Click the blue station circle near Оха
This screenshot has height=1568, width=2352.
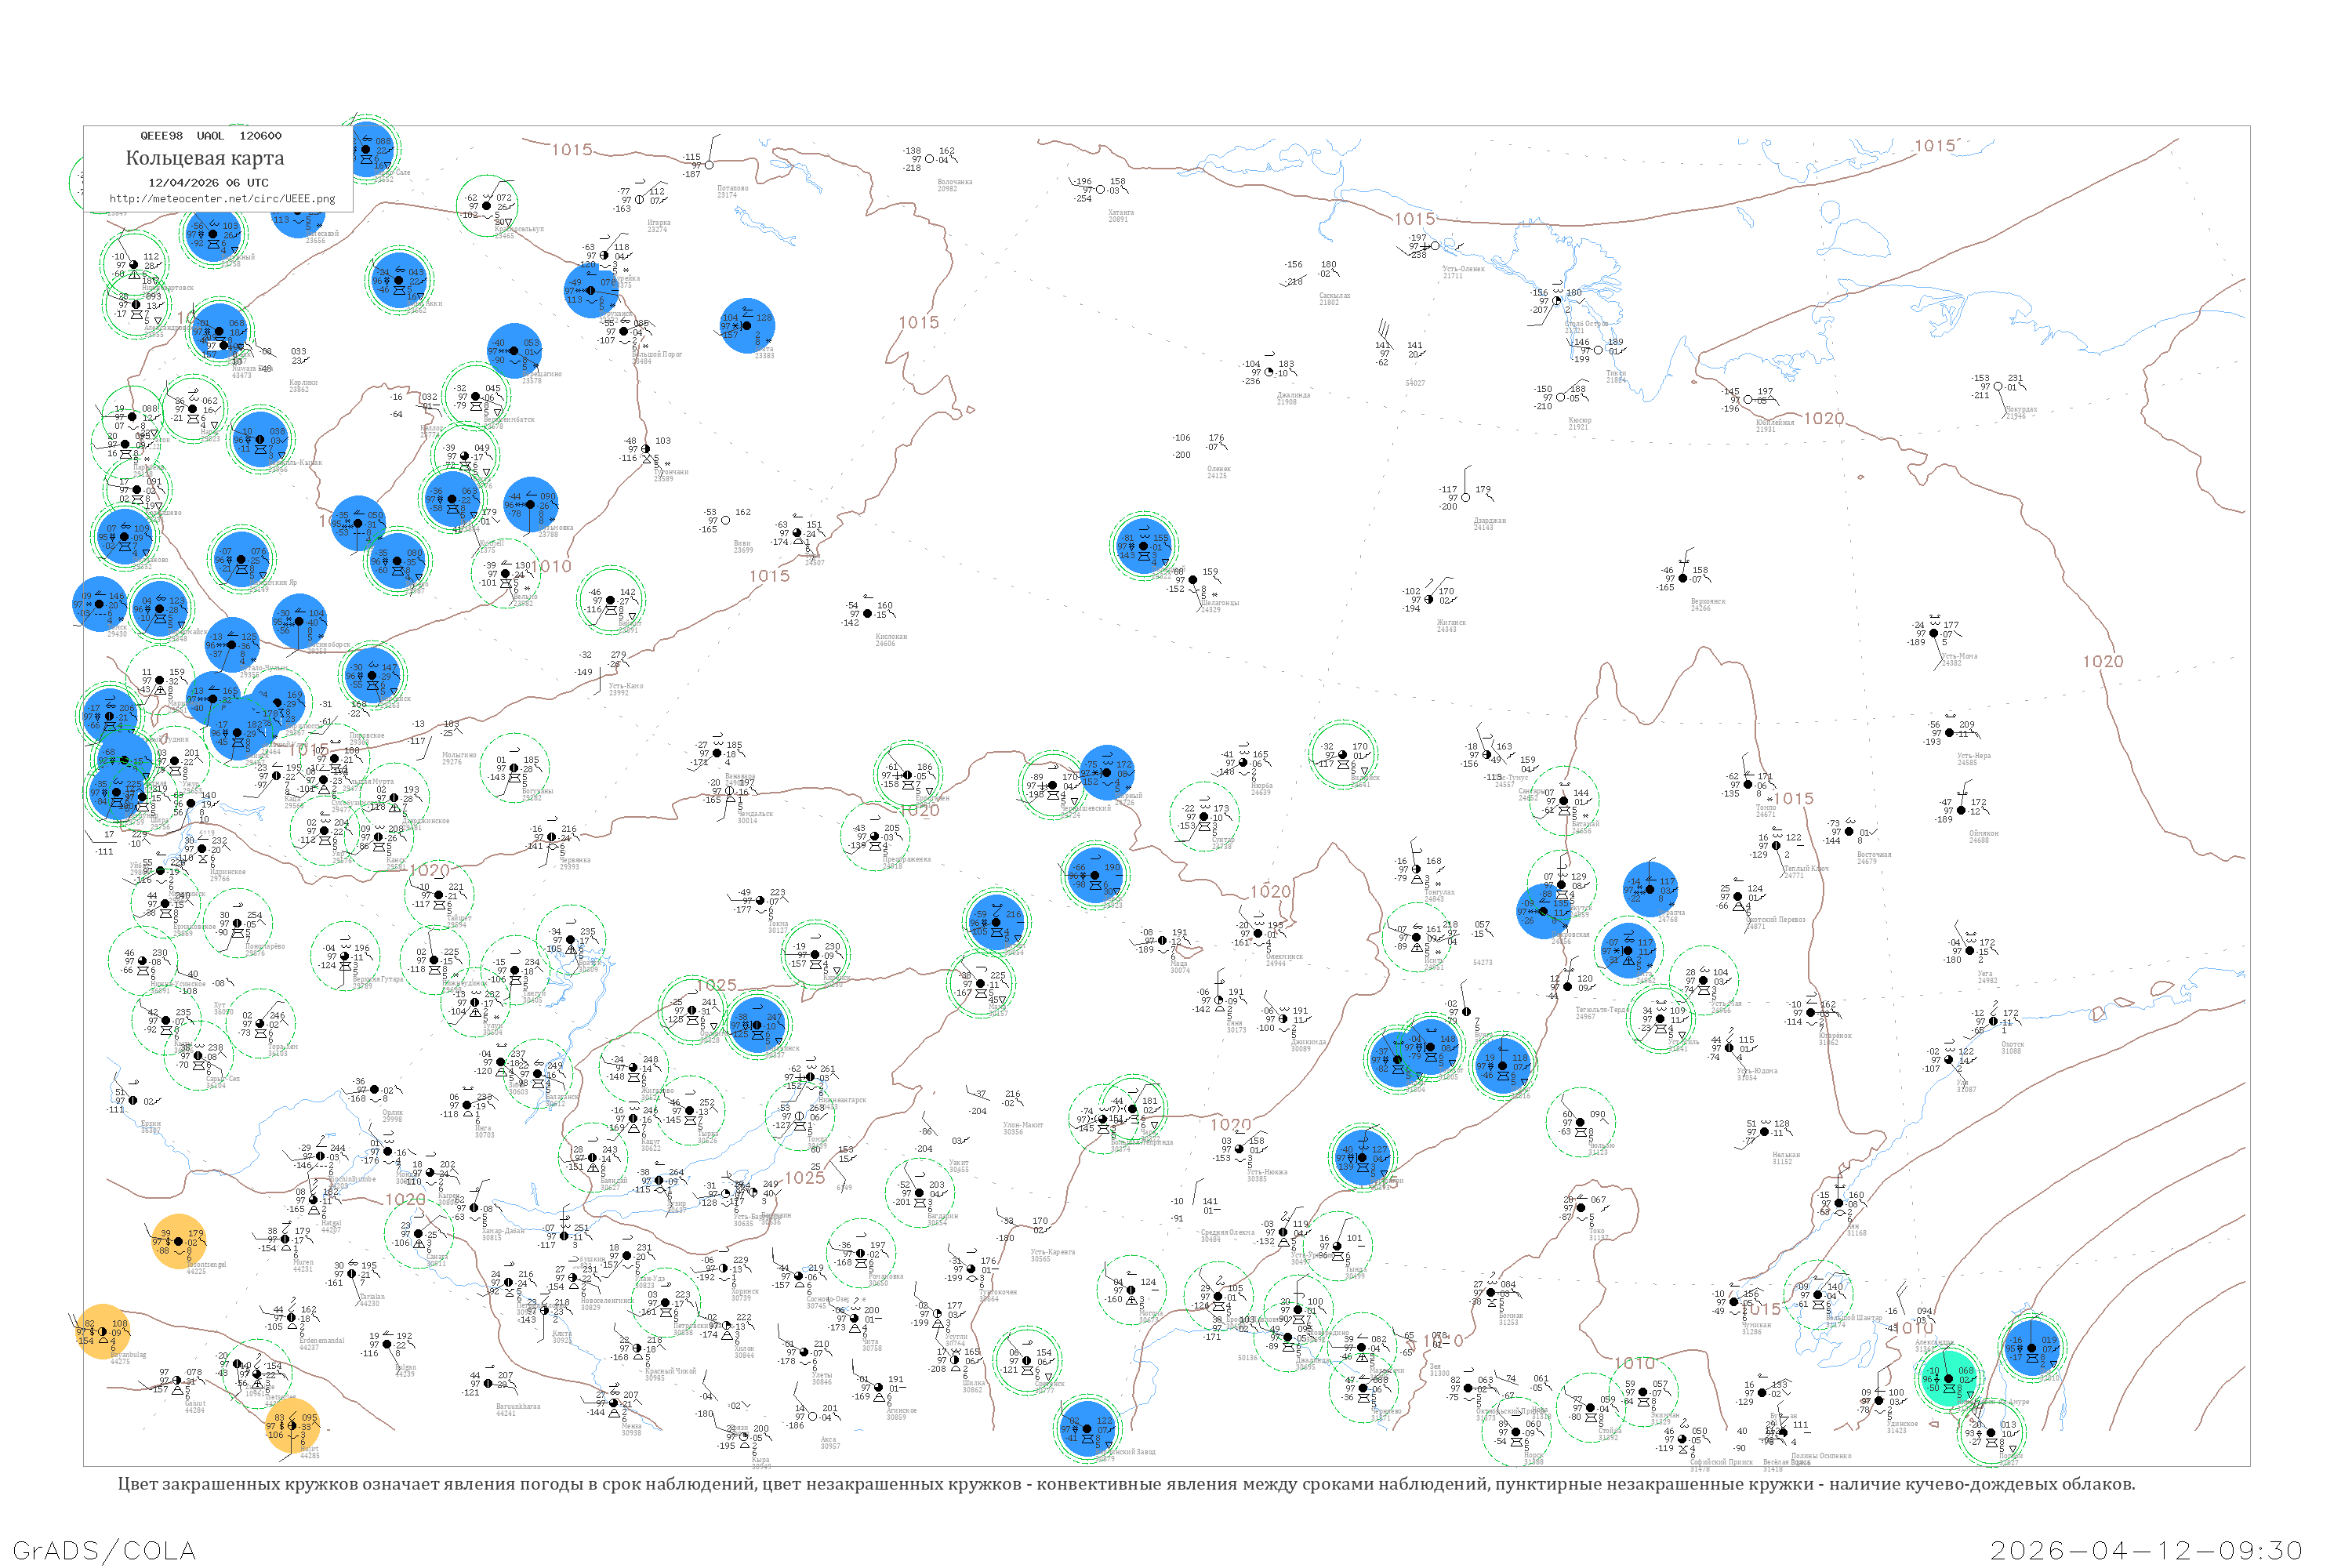click(2032, 1347)
